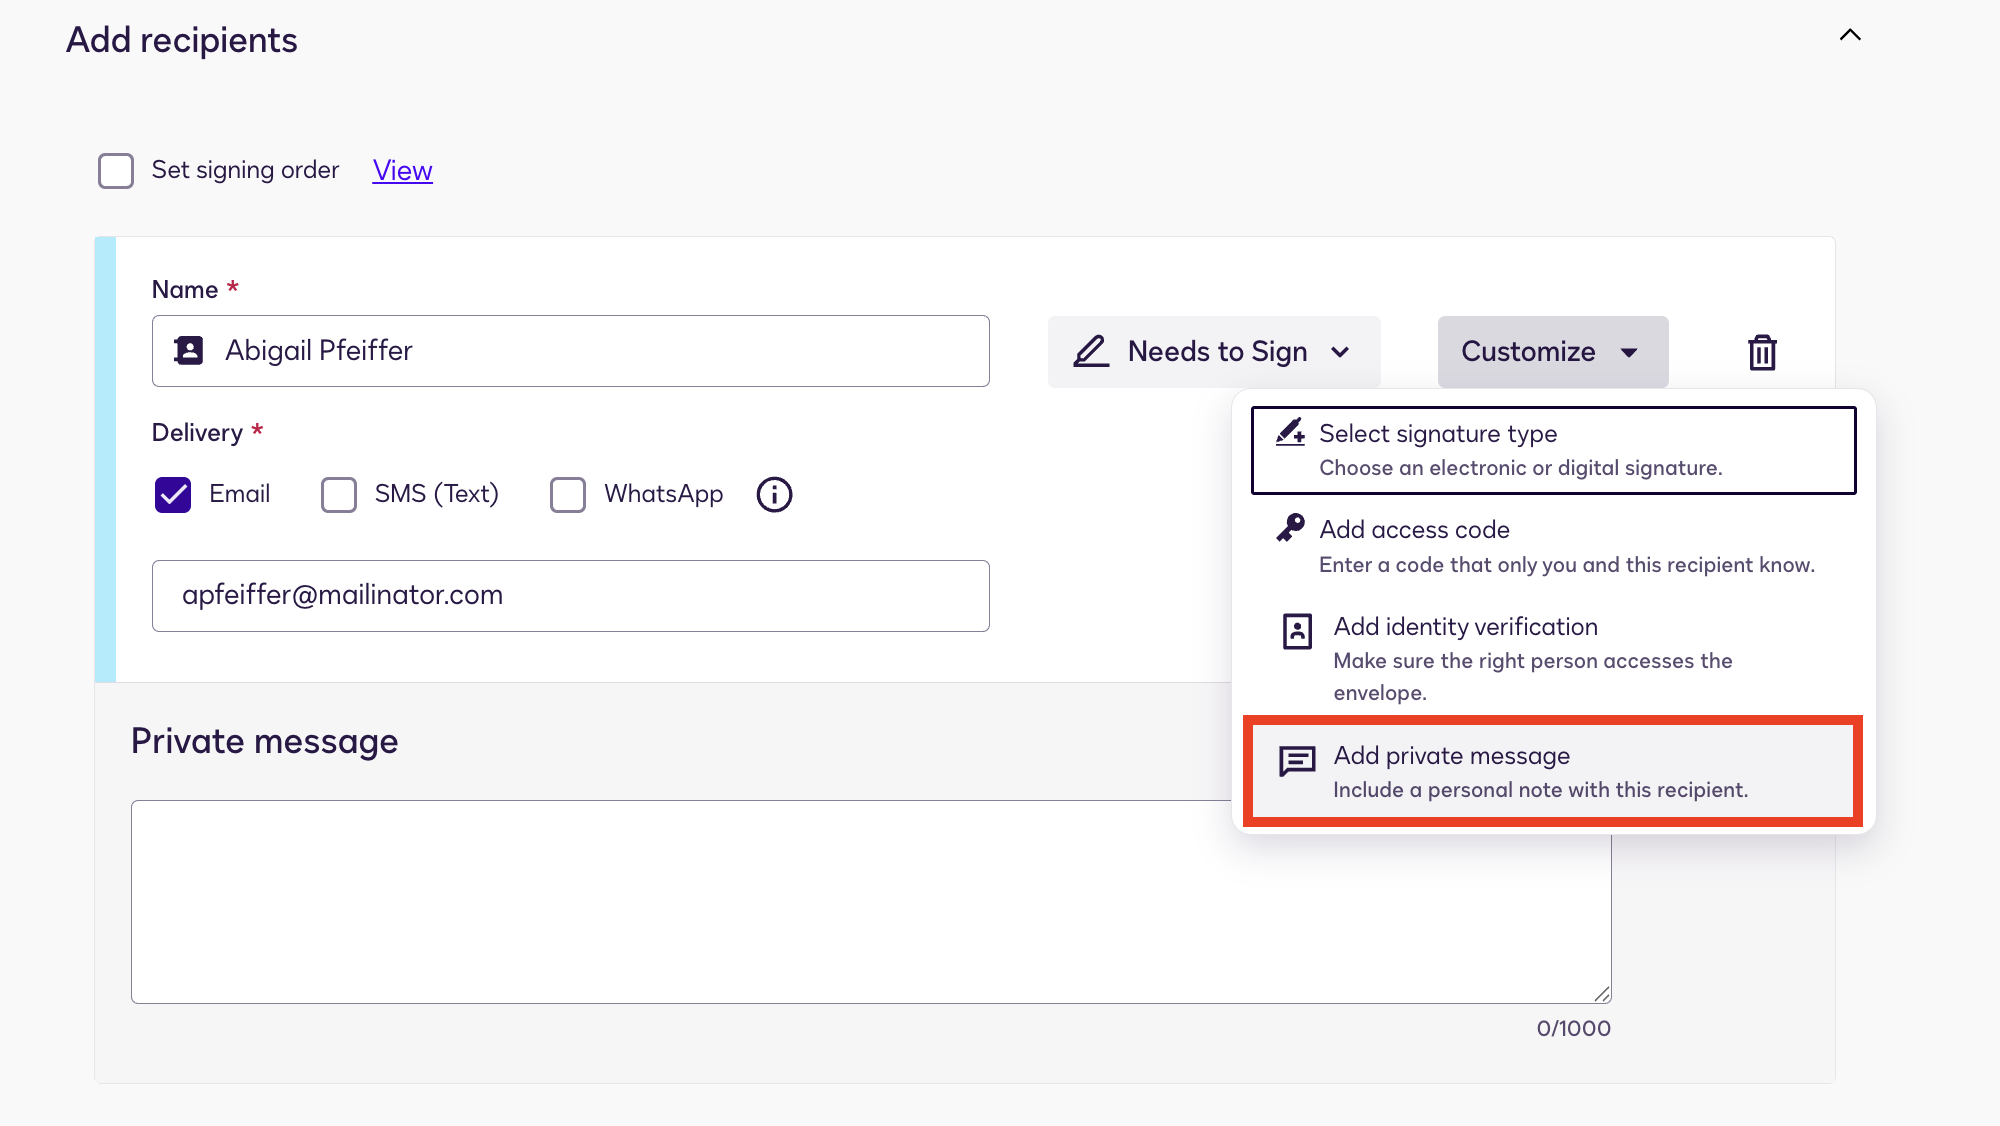Uncheck the Email delivery checkbox
This screenshot has height=1126, width=2000.
[173, 494]
